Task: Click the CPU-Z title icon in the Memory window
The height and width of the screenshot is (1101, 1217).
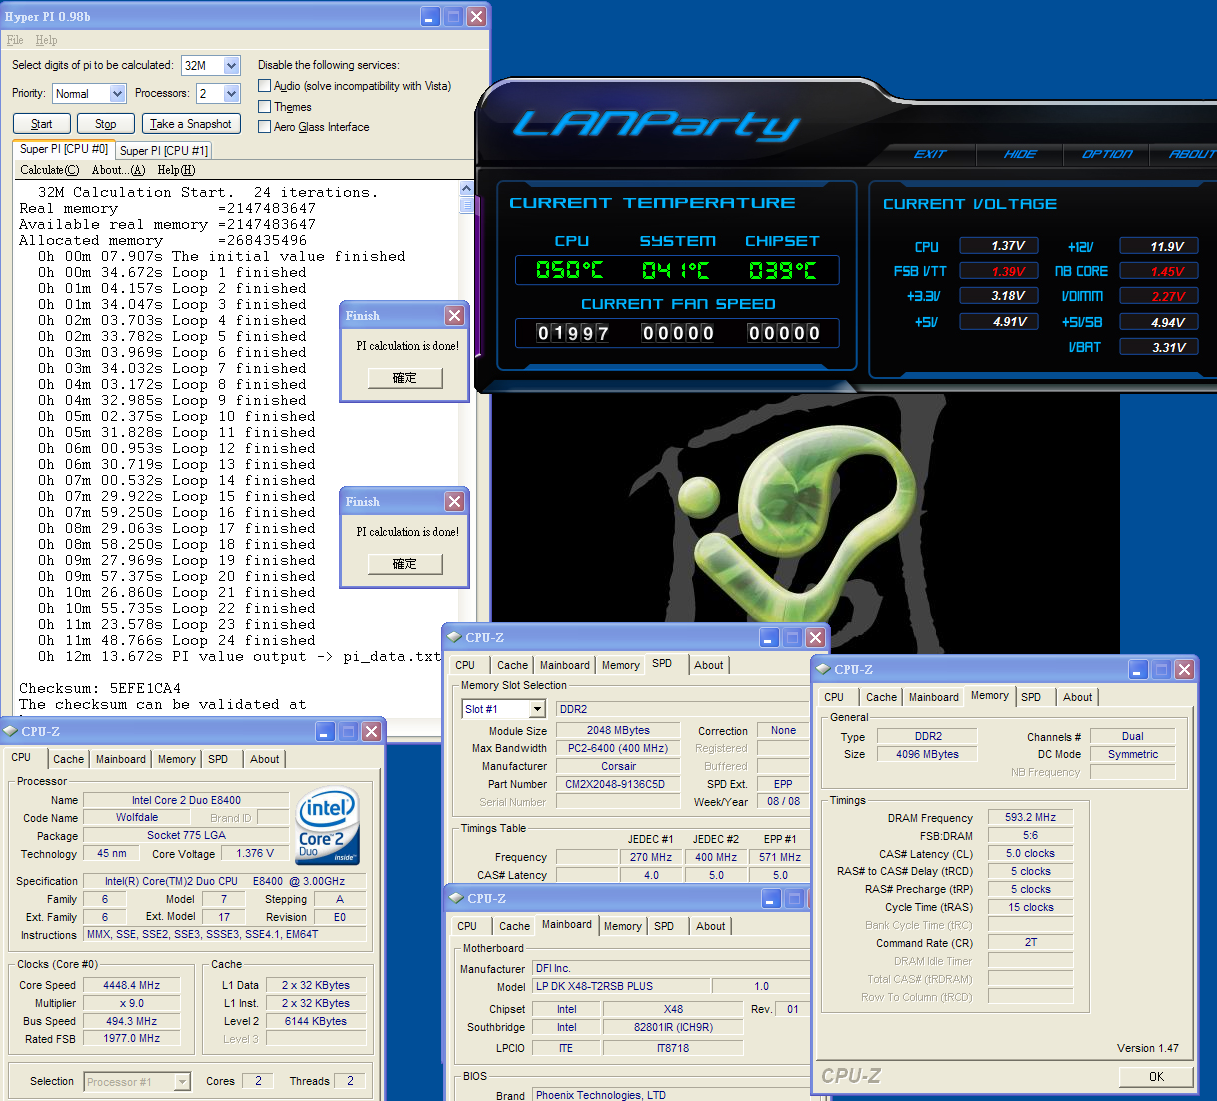Action: 824,669
